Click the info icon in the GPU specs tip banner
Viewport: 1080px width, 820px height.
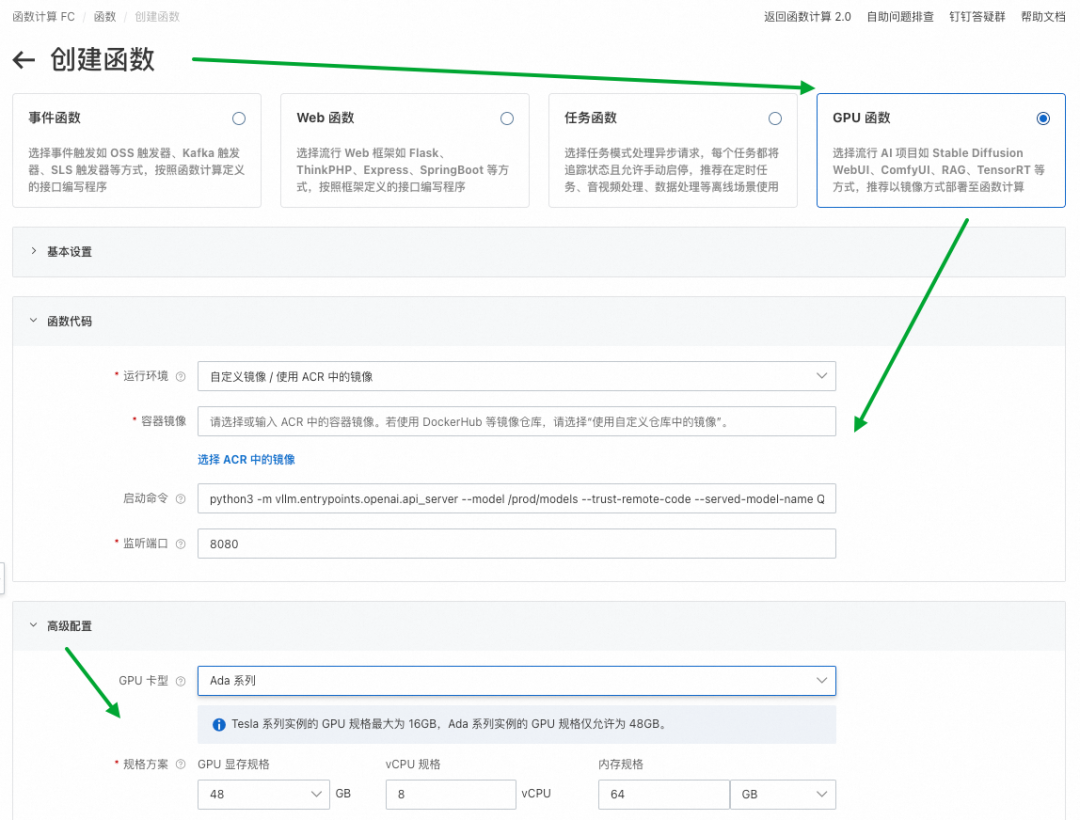coord(218,724)
